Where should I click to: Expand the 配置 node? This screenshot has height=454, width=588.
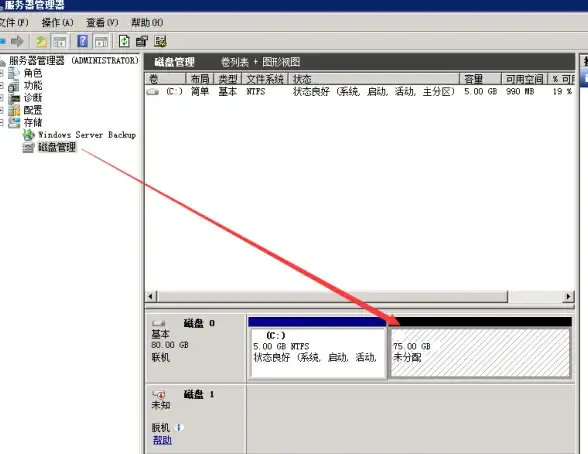point(2,110)
